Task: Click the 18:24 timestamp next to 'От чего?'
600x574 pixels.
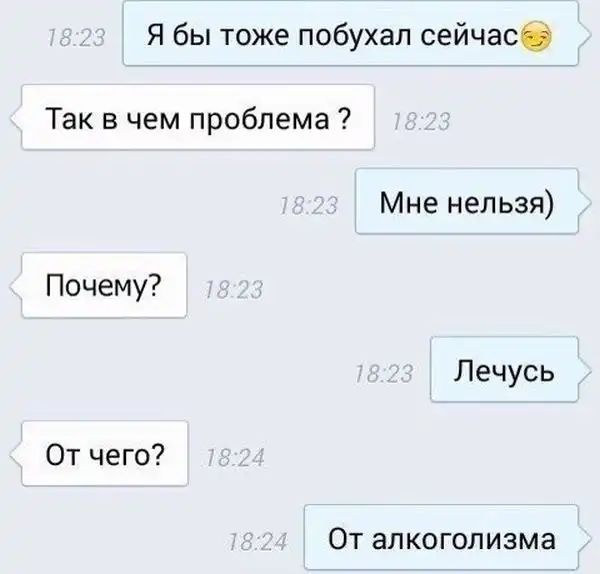Action: (235, 458)
